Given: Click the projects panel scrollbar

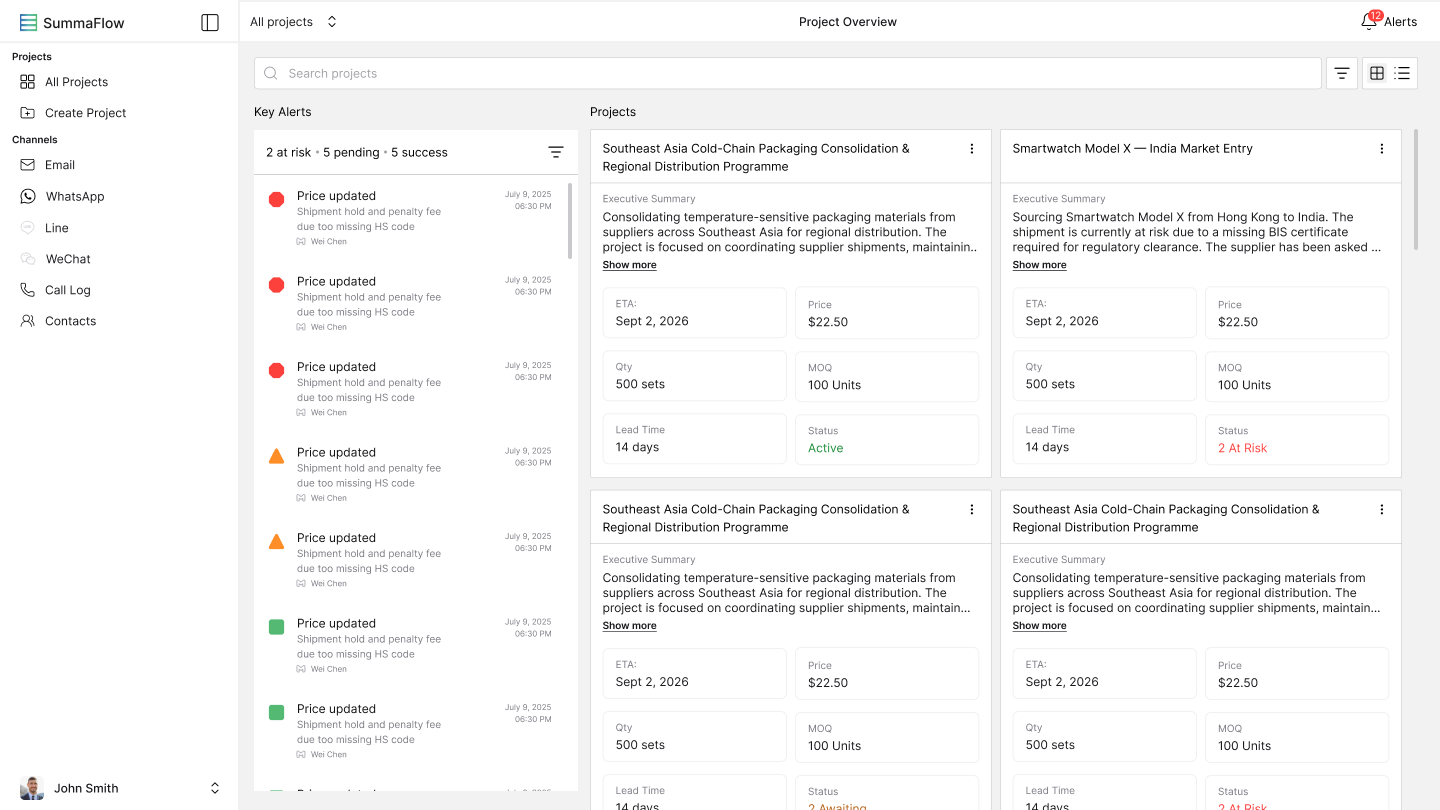Looking at the screenshot, I should (x=1415, y=189).
